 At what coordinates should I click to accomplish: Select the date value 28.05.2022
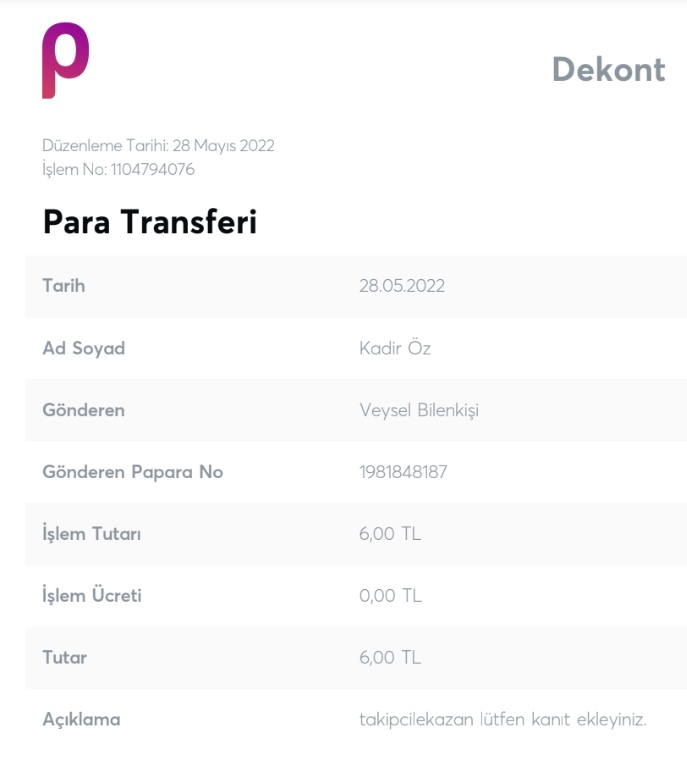pos(402,286)
